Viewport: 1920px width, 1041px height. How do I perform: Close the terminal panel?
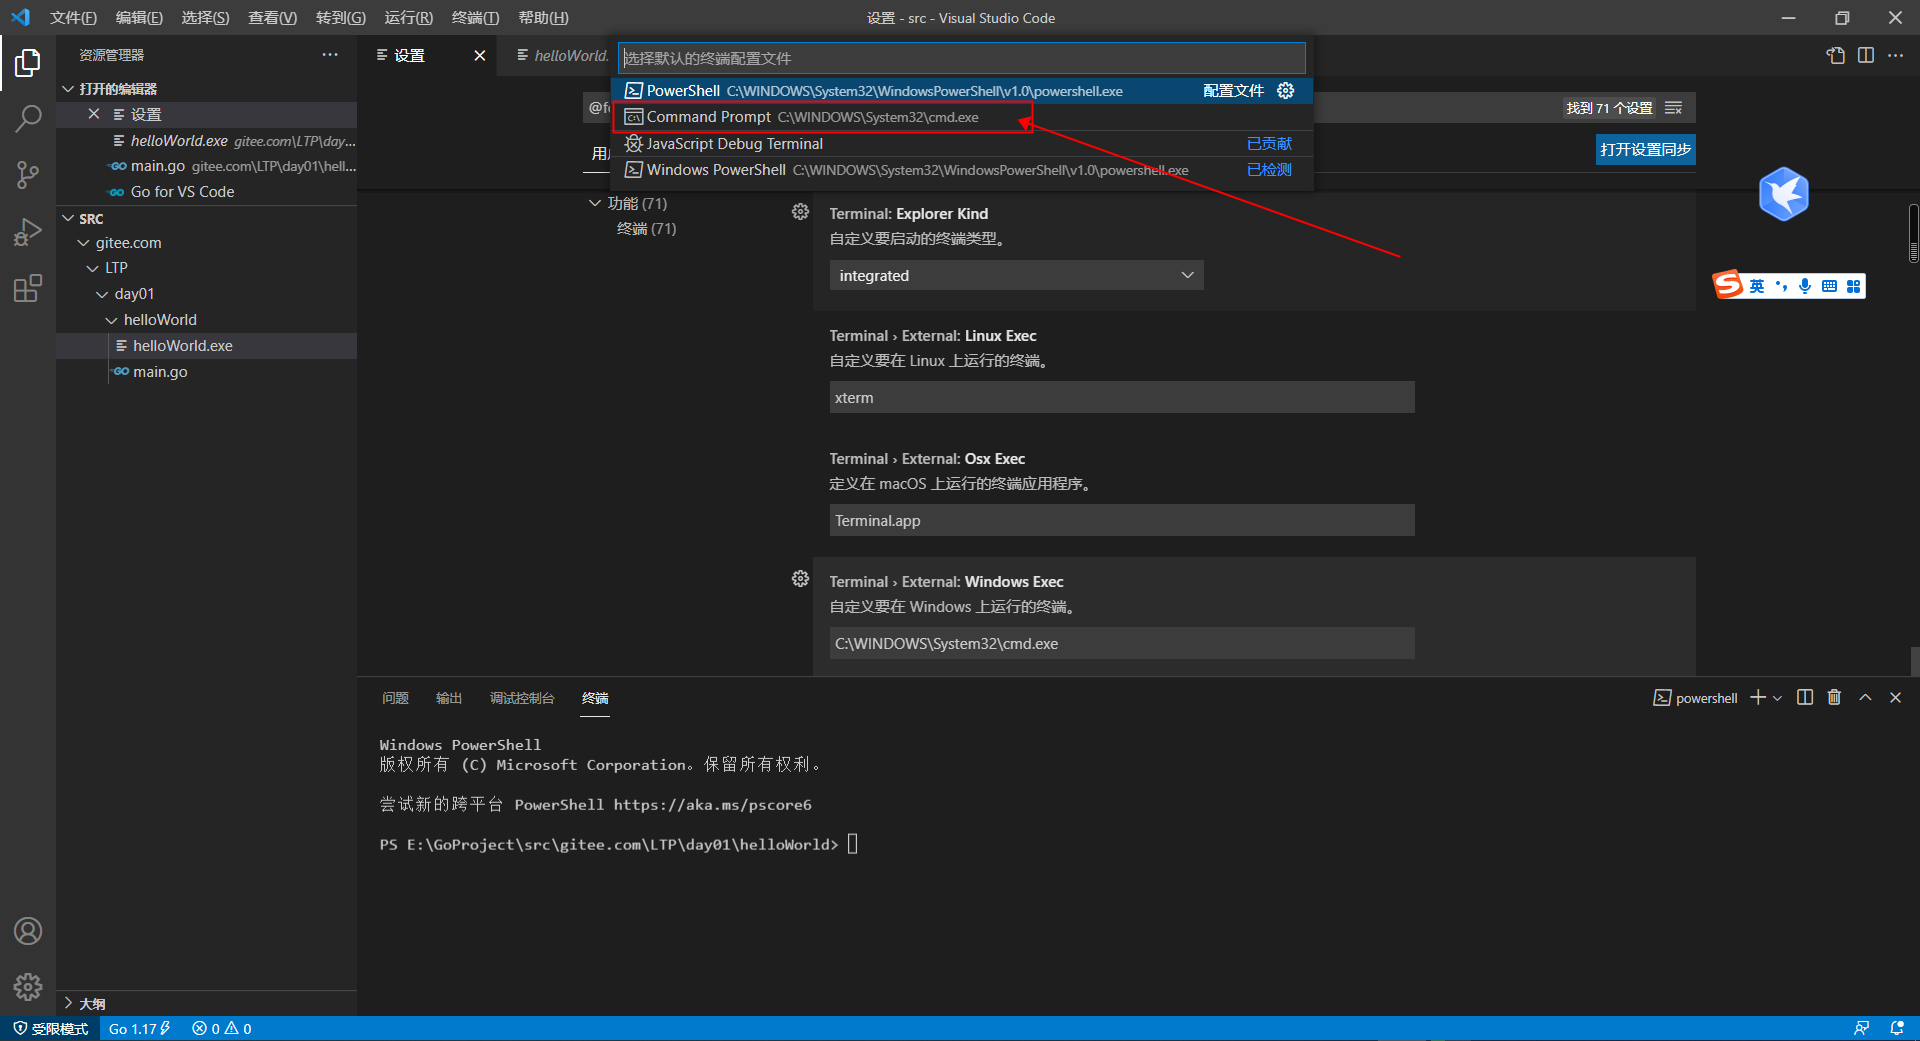coord(1895,698)
